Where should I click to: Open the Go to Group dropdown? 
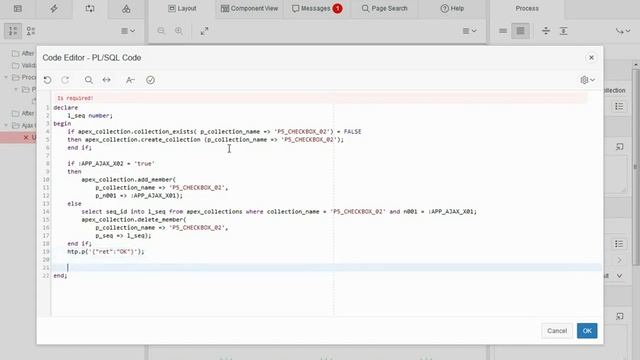(x=623, y=31)
